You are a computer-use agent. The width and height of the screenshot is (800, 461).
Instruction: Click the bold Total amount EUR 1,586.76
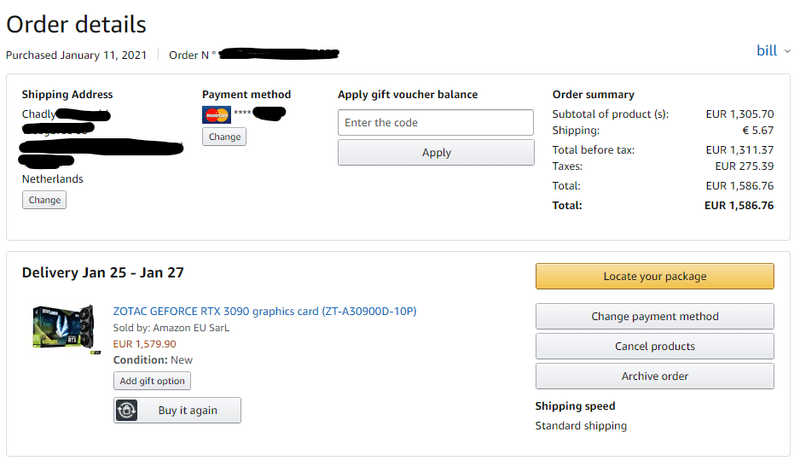(739, 206)
